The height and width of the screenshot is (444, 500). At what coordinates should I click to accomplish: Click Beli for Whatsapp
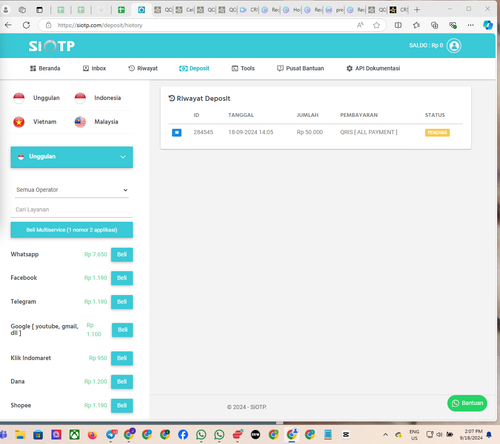122,255
